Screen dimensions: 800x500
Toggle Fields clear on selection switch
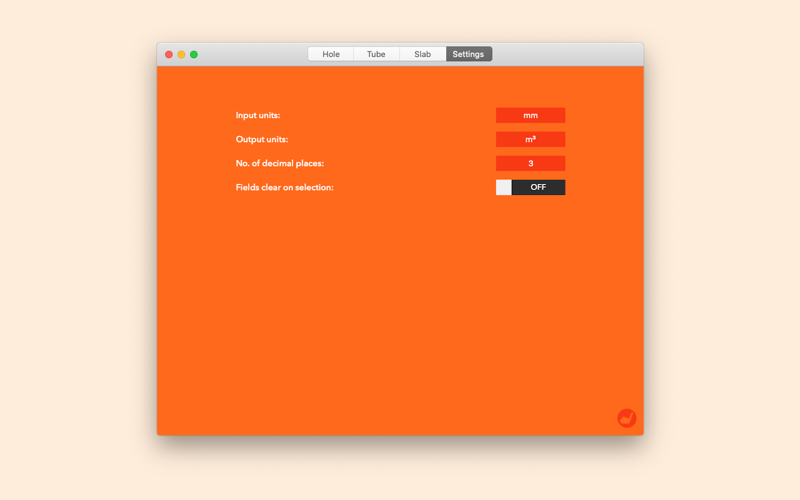tap(530, 187)
